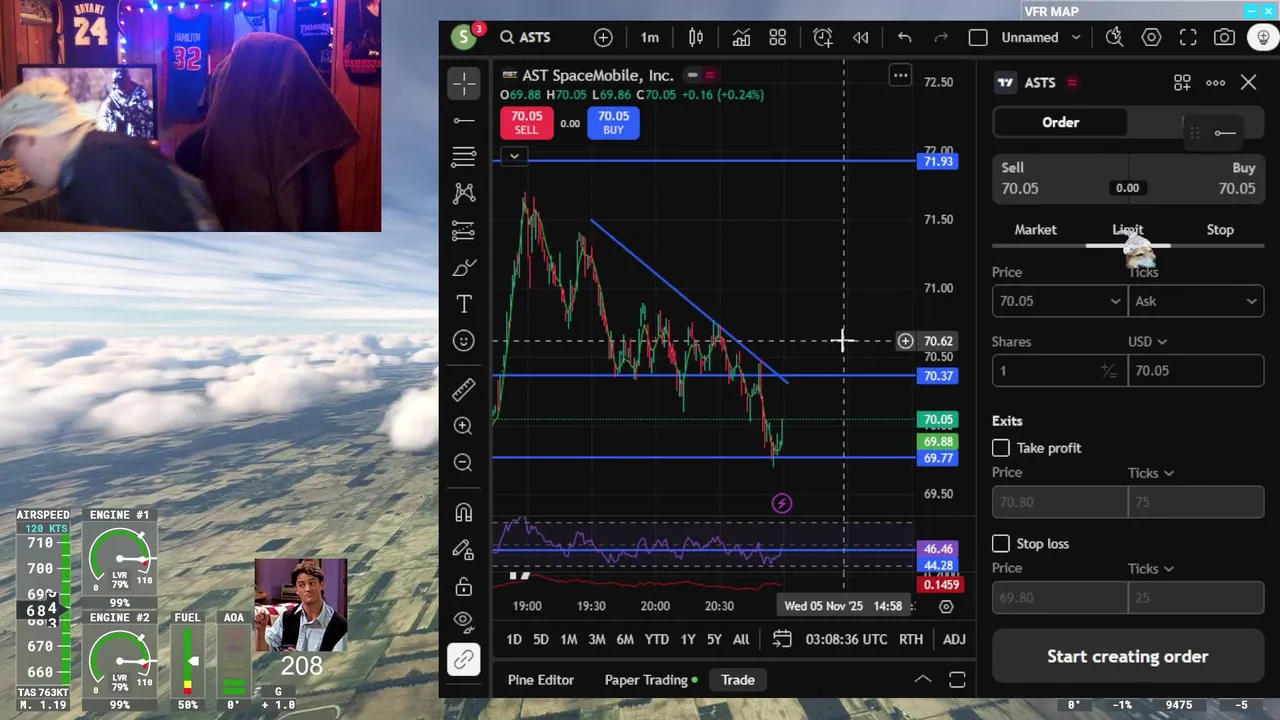Image resolution: width=1280 pixels, height=720 pixels.
Task: Open Stop loss Ticks unit dropdown
Action: (x=1151, y=568)
